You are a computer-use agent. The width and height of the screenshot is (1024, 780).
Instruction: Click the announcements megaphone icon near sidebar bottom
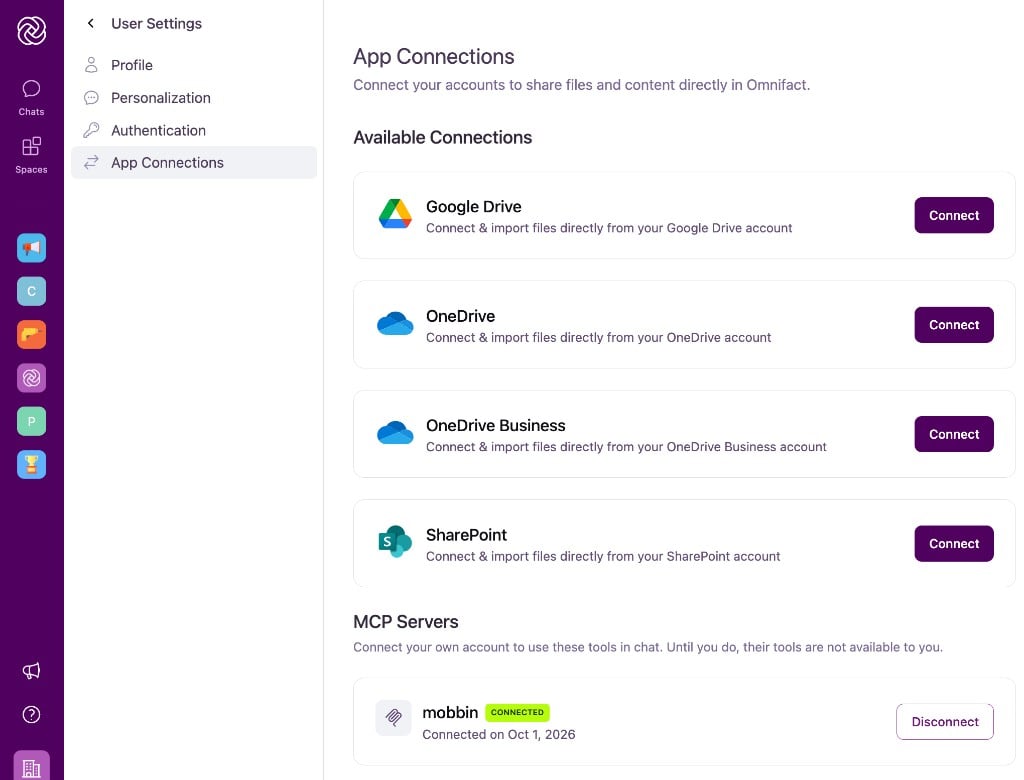click(x=31, y=671)
